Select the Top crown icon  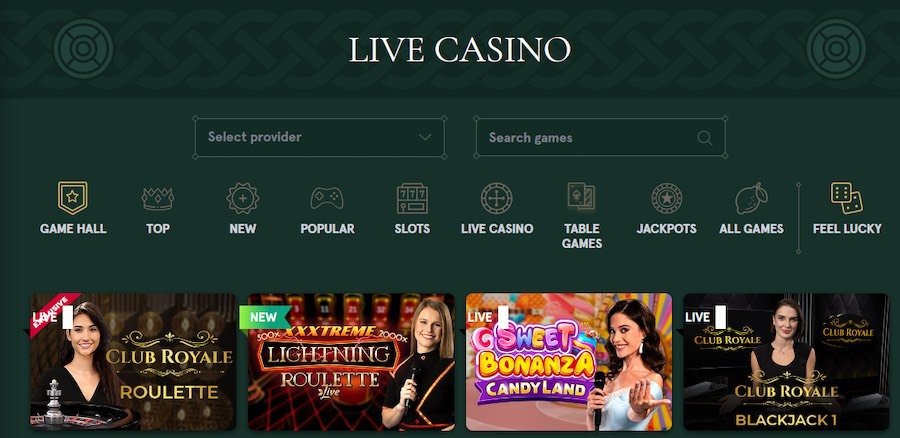pyautogui.click(x=158, y=199)
